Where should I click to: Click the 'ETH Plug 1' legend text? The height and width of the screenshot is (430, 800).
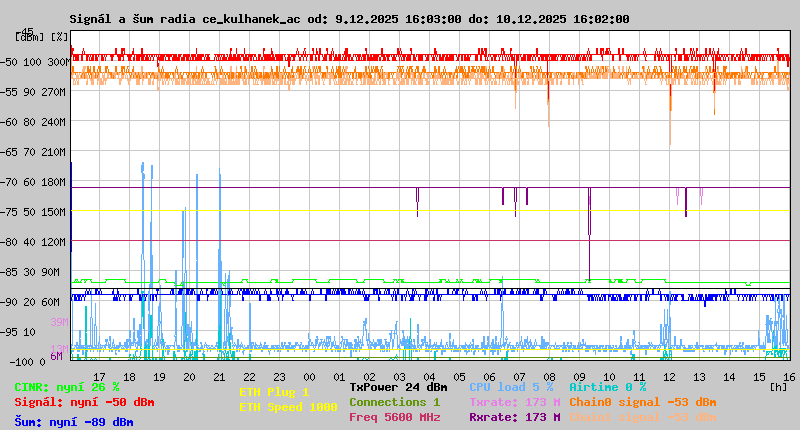274,392
